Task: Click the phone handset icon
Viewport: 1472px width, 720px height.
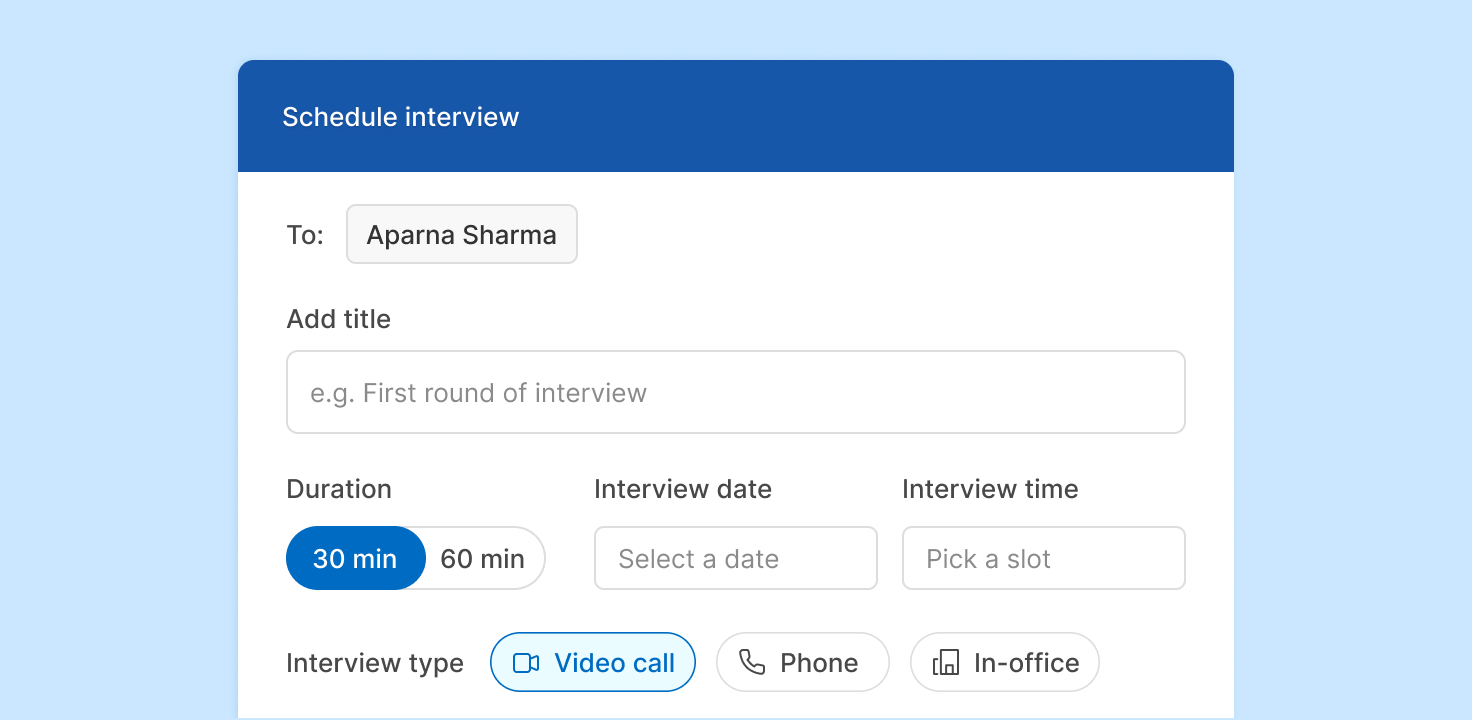Action: [x=752, y=662]
